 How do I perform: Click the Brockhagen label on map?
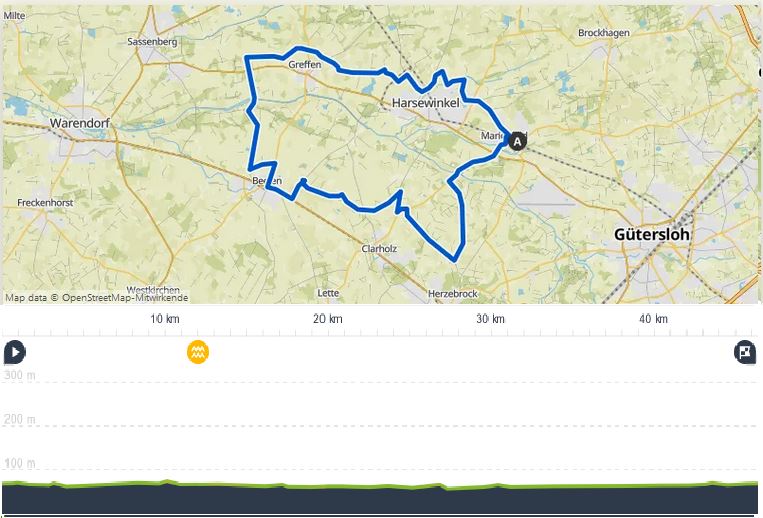[604, 33]
